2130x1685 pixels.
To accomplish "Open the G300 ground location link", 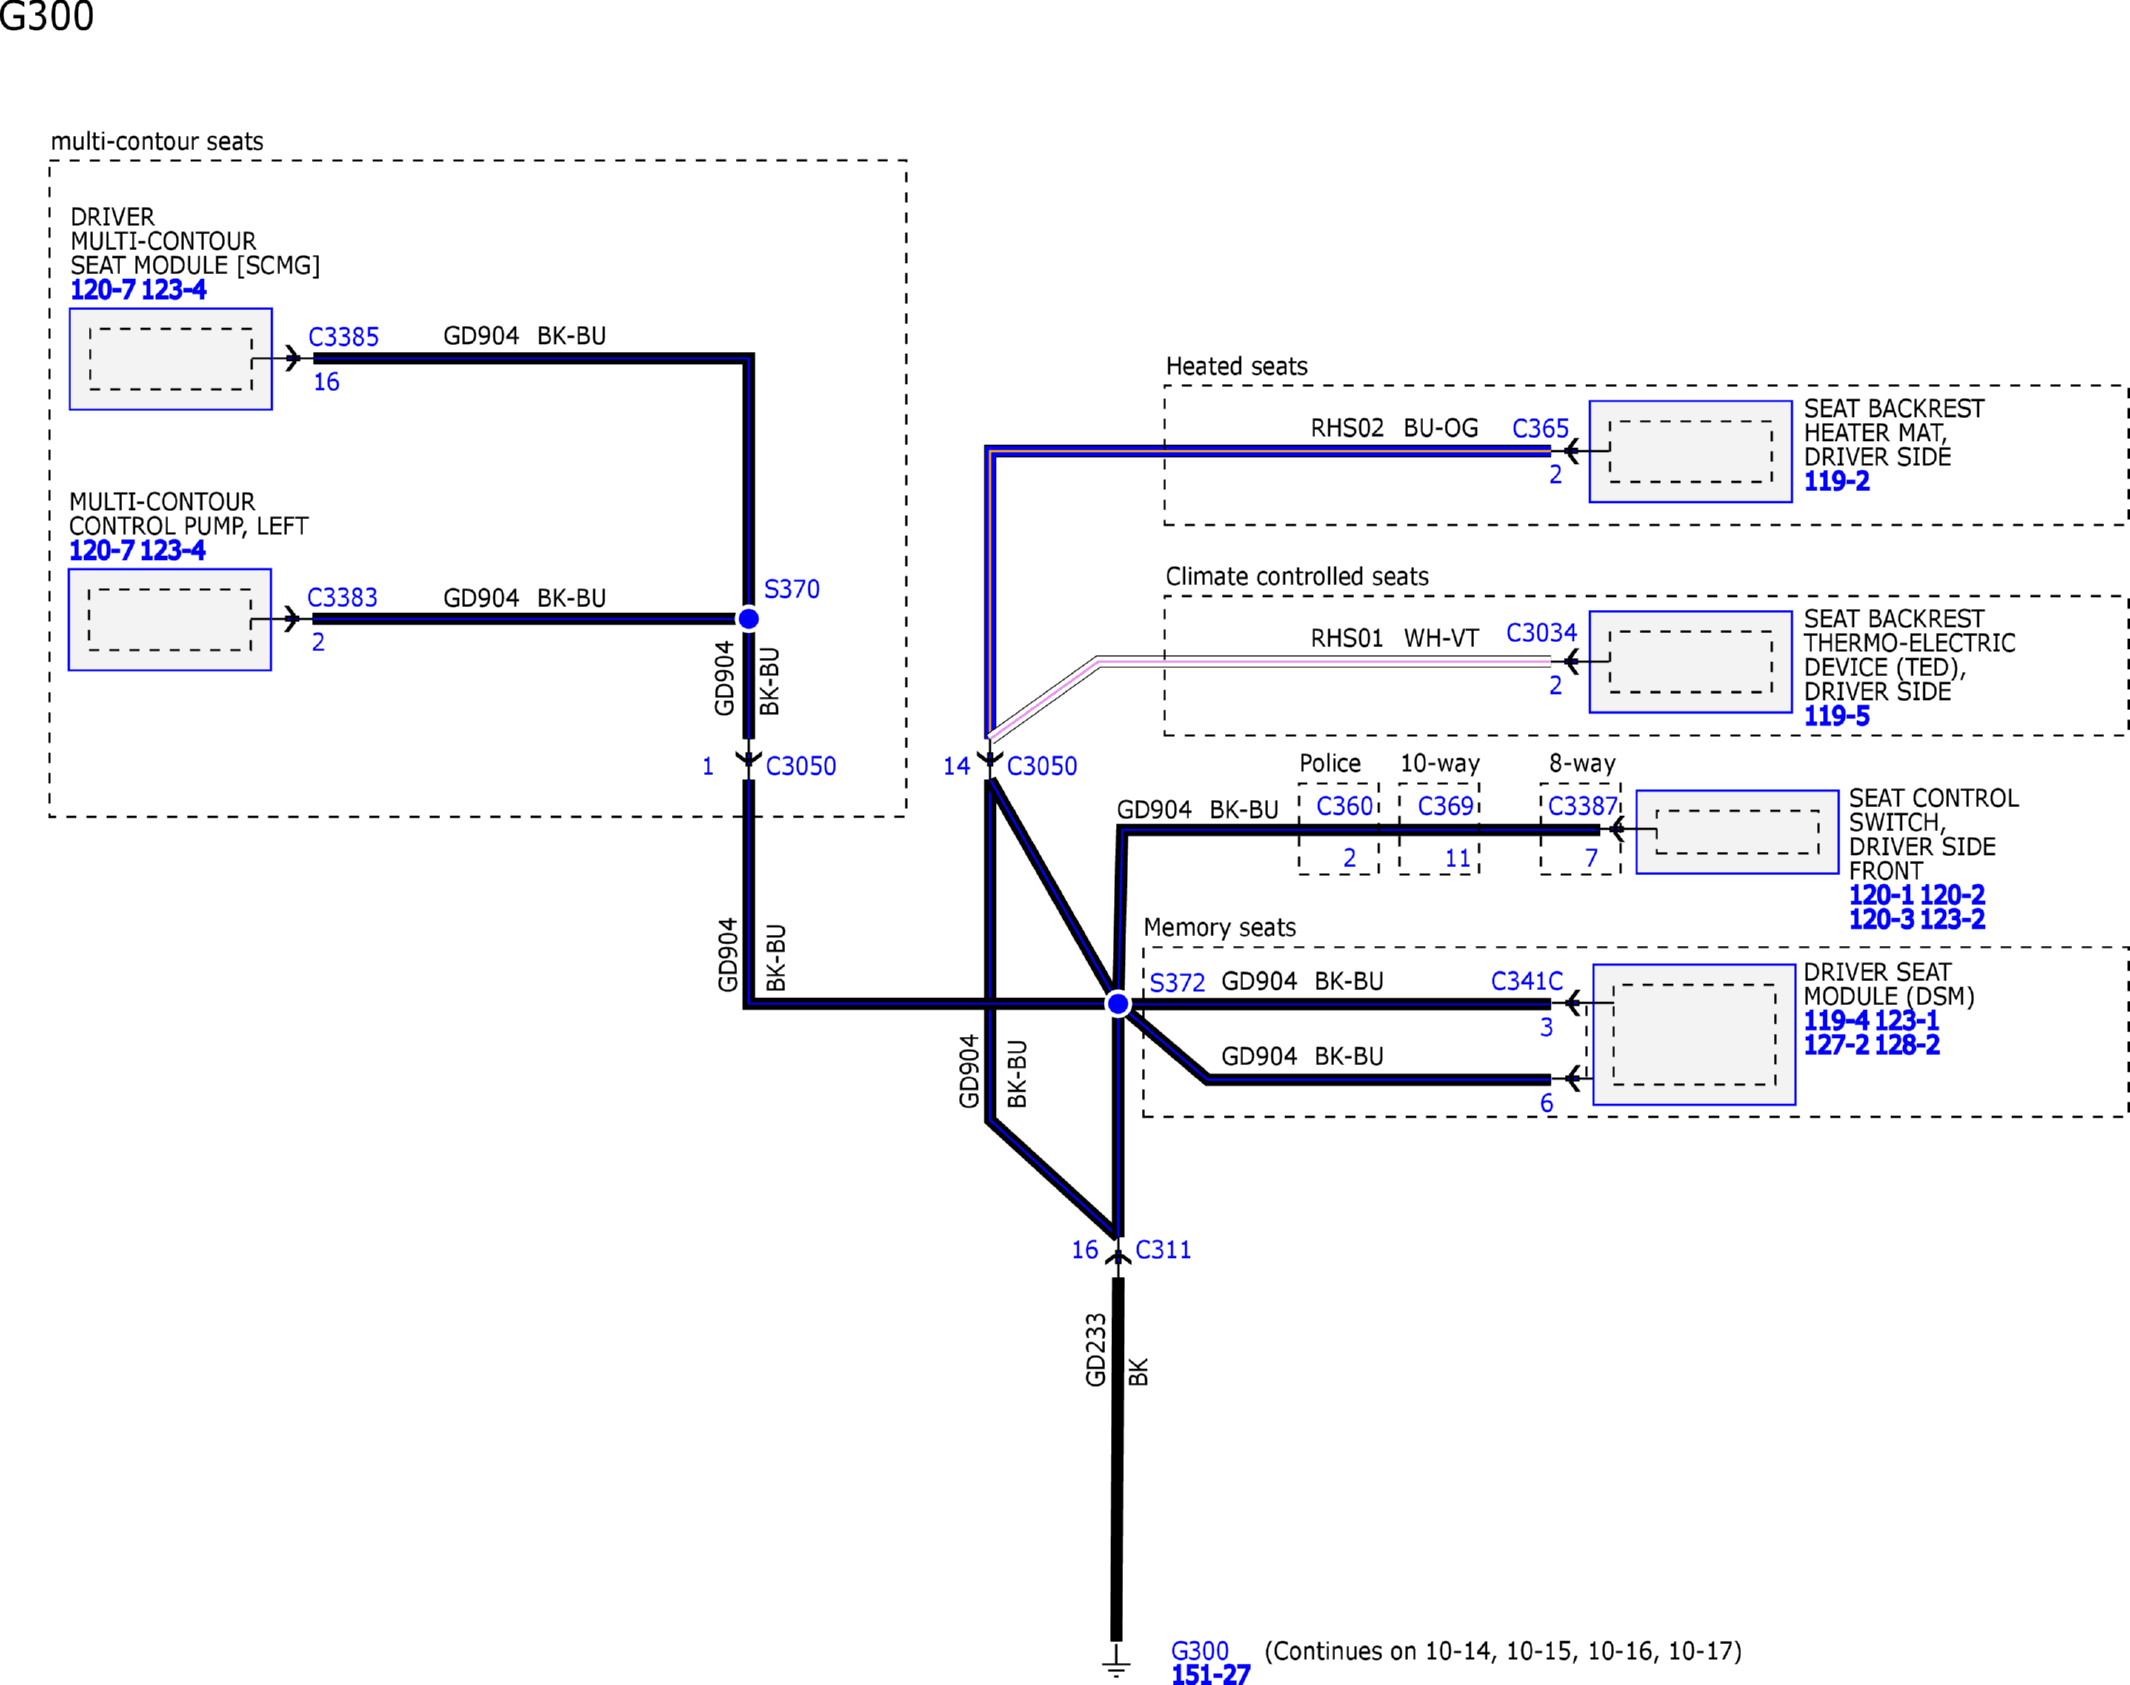I will (x=1199, y=1650).
